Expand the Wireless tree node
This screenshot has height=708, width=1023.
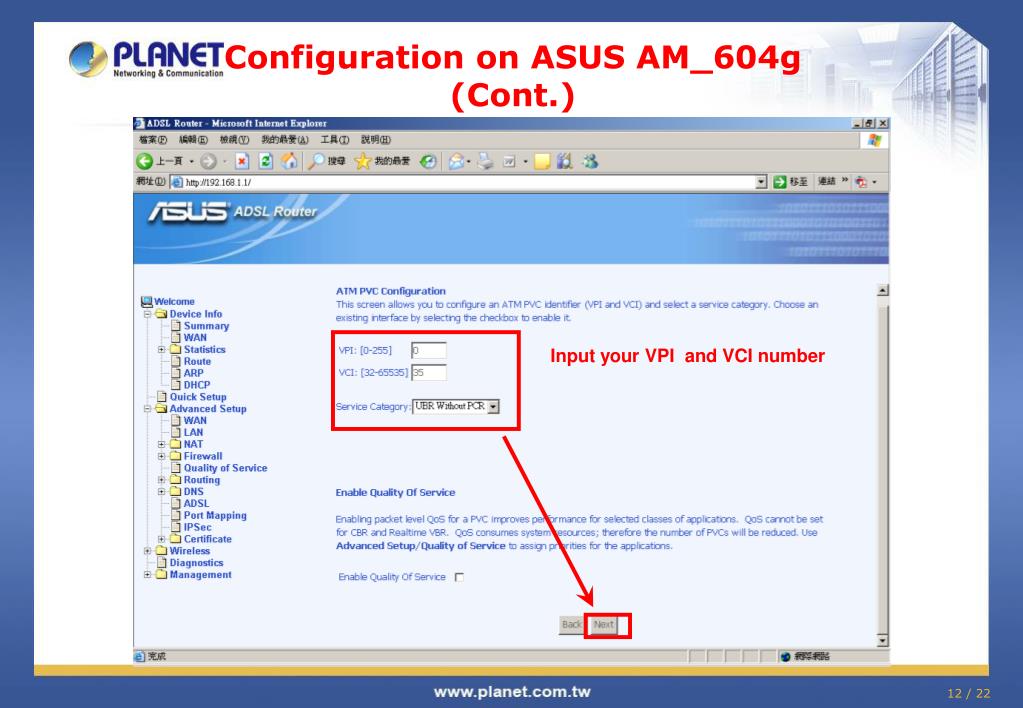click(147, 551)
